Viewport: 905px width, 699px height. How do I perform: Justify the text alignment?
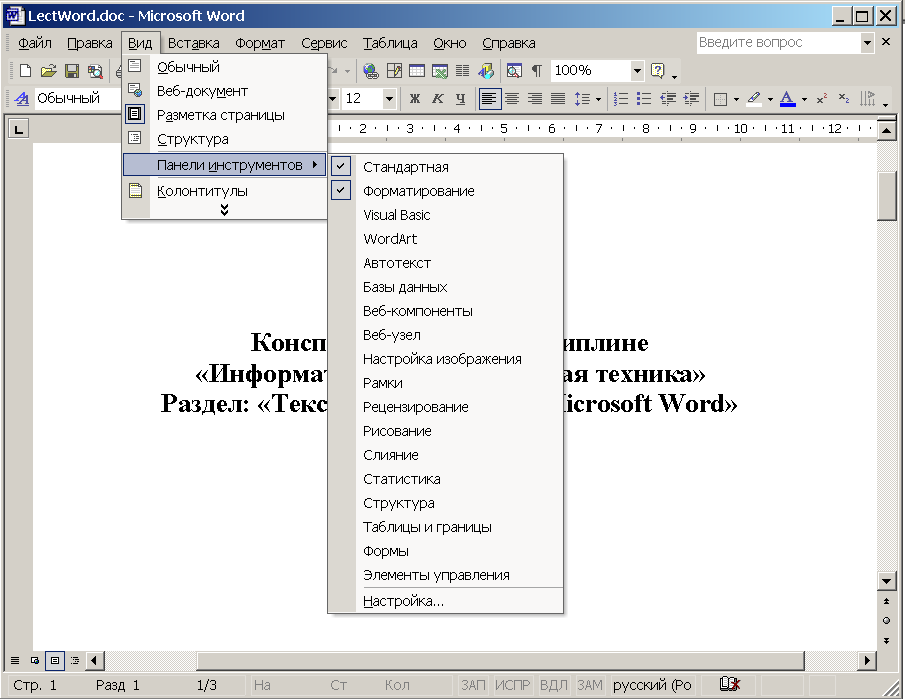pos(558,99)
